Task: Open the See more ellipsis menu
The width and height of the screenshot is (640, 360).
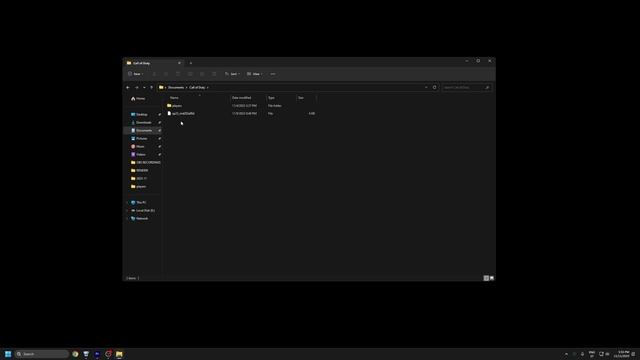Action: [273, 74]
